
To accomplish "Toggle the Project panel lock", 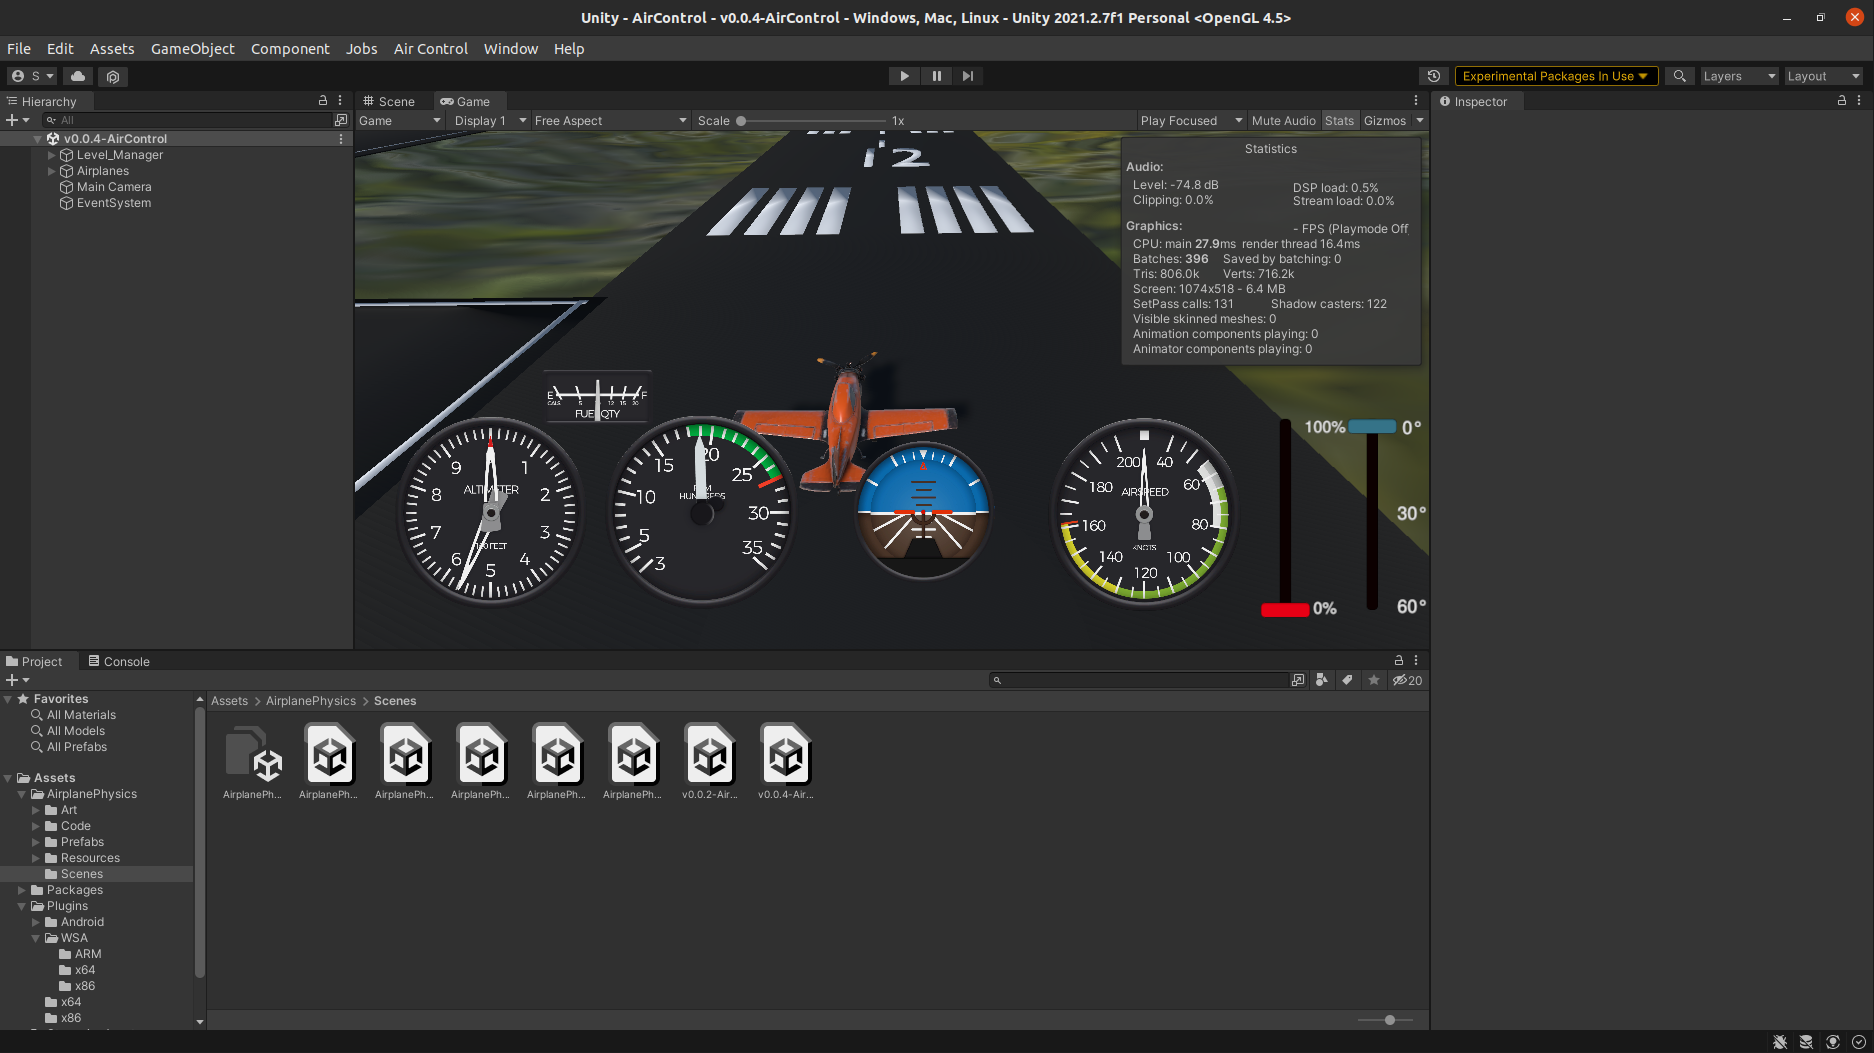I will coord(1399,661).
